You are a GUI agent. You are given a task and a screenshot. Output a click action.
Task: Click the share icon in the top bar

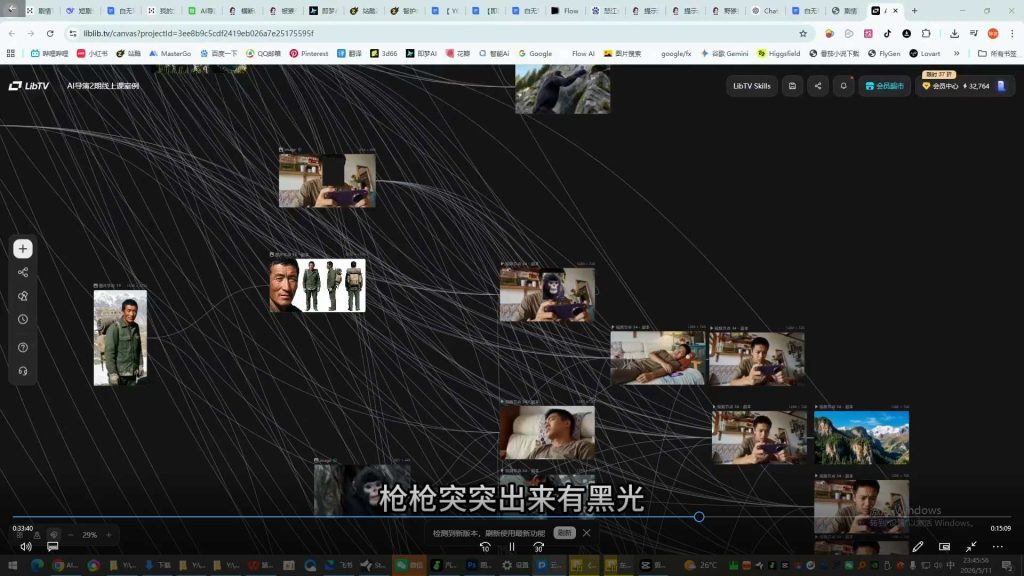(818, 86)
